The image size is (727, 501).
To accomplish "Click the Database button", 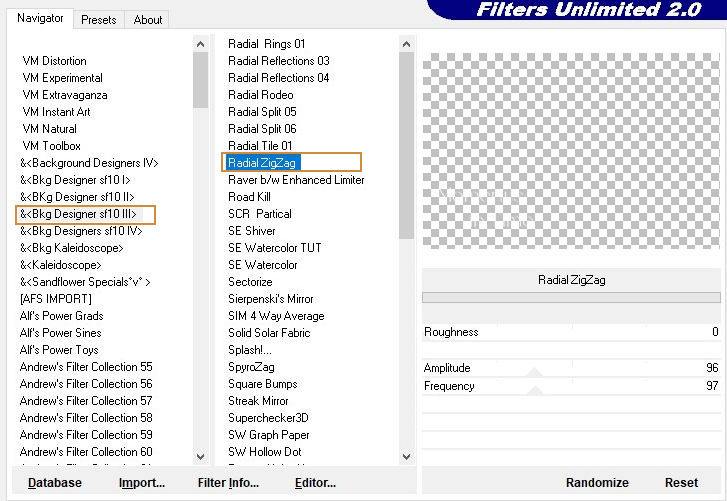I will tap(55, 483).
